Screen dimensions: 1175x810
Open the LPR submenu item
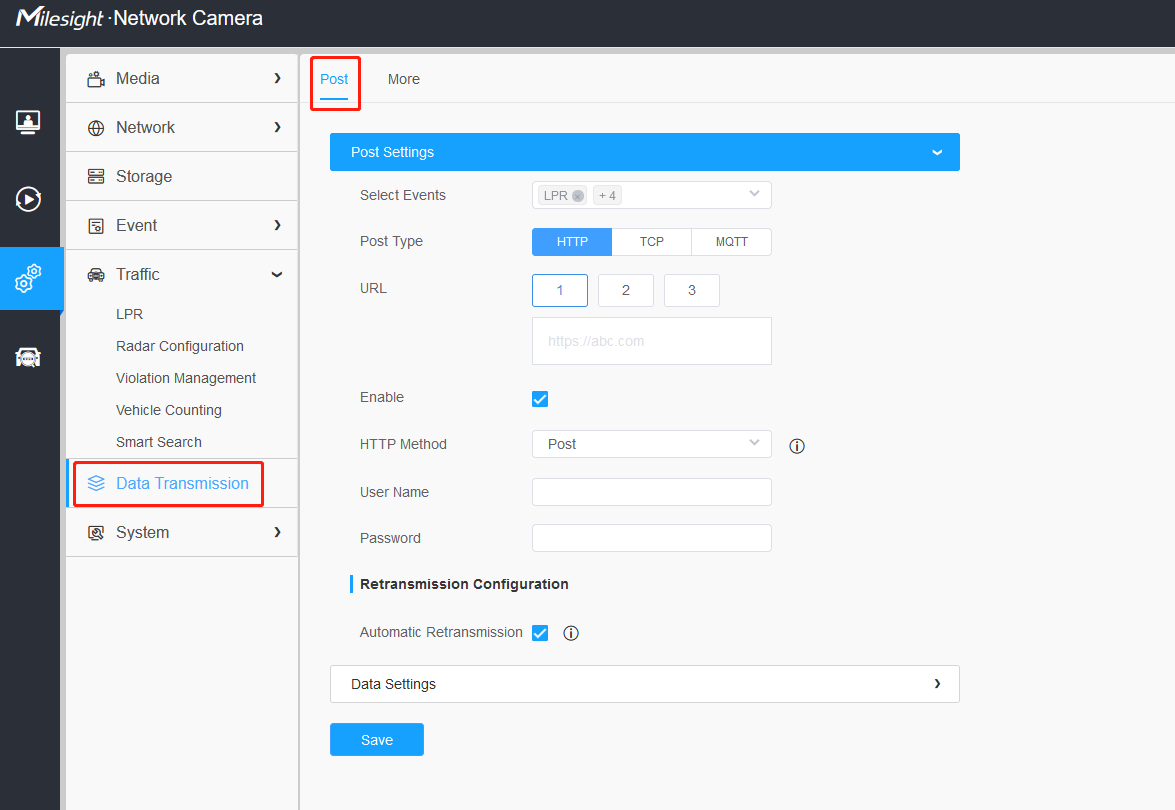tap(130, 315)
